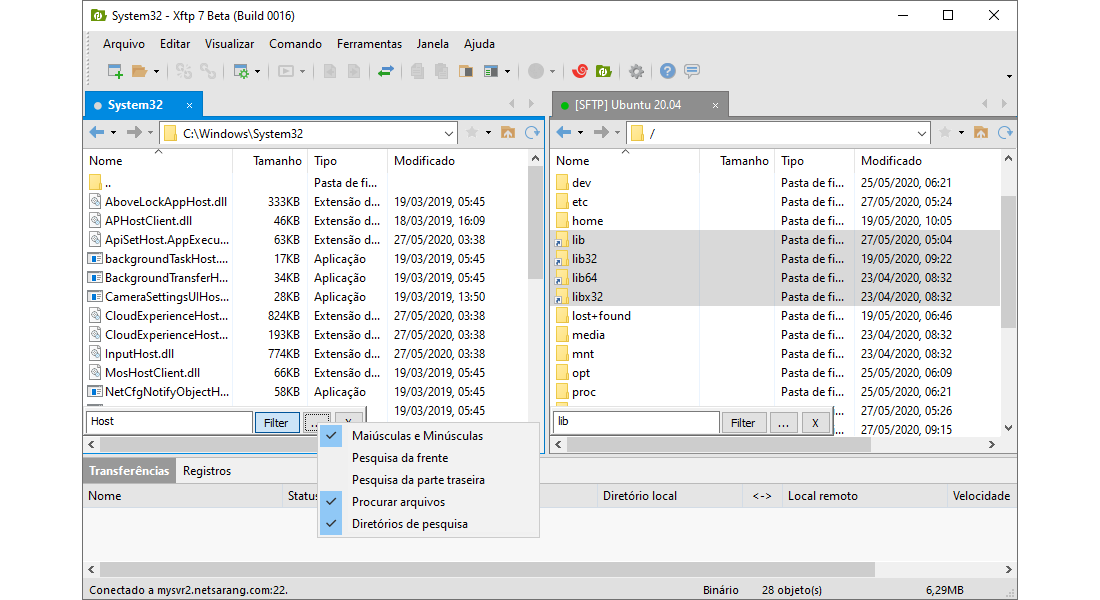The height and width of the screenshot is (600, 1100).
Task: Expand the window layout dropdown arrow
Action: [x=507, y=72]
